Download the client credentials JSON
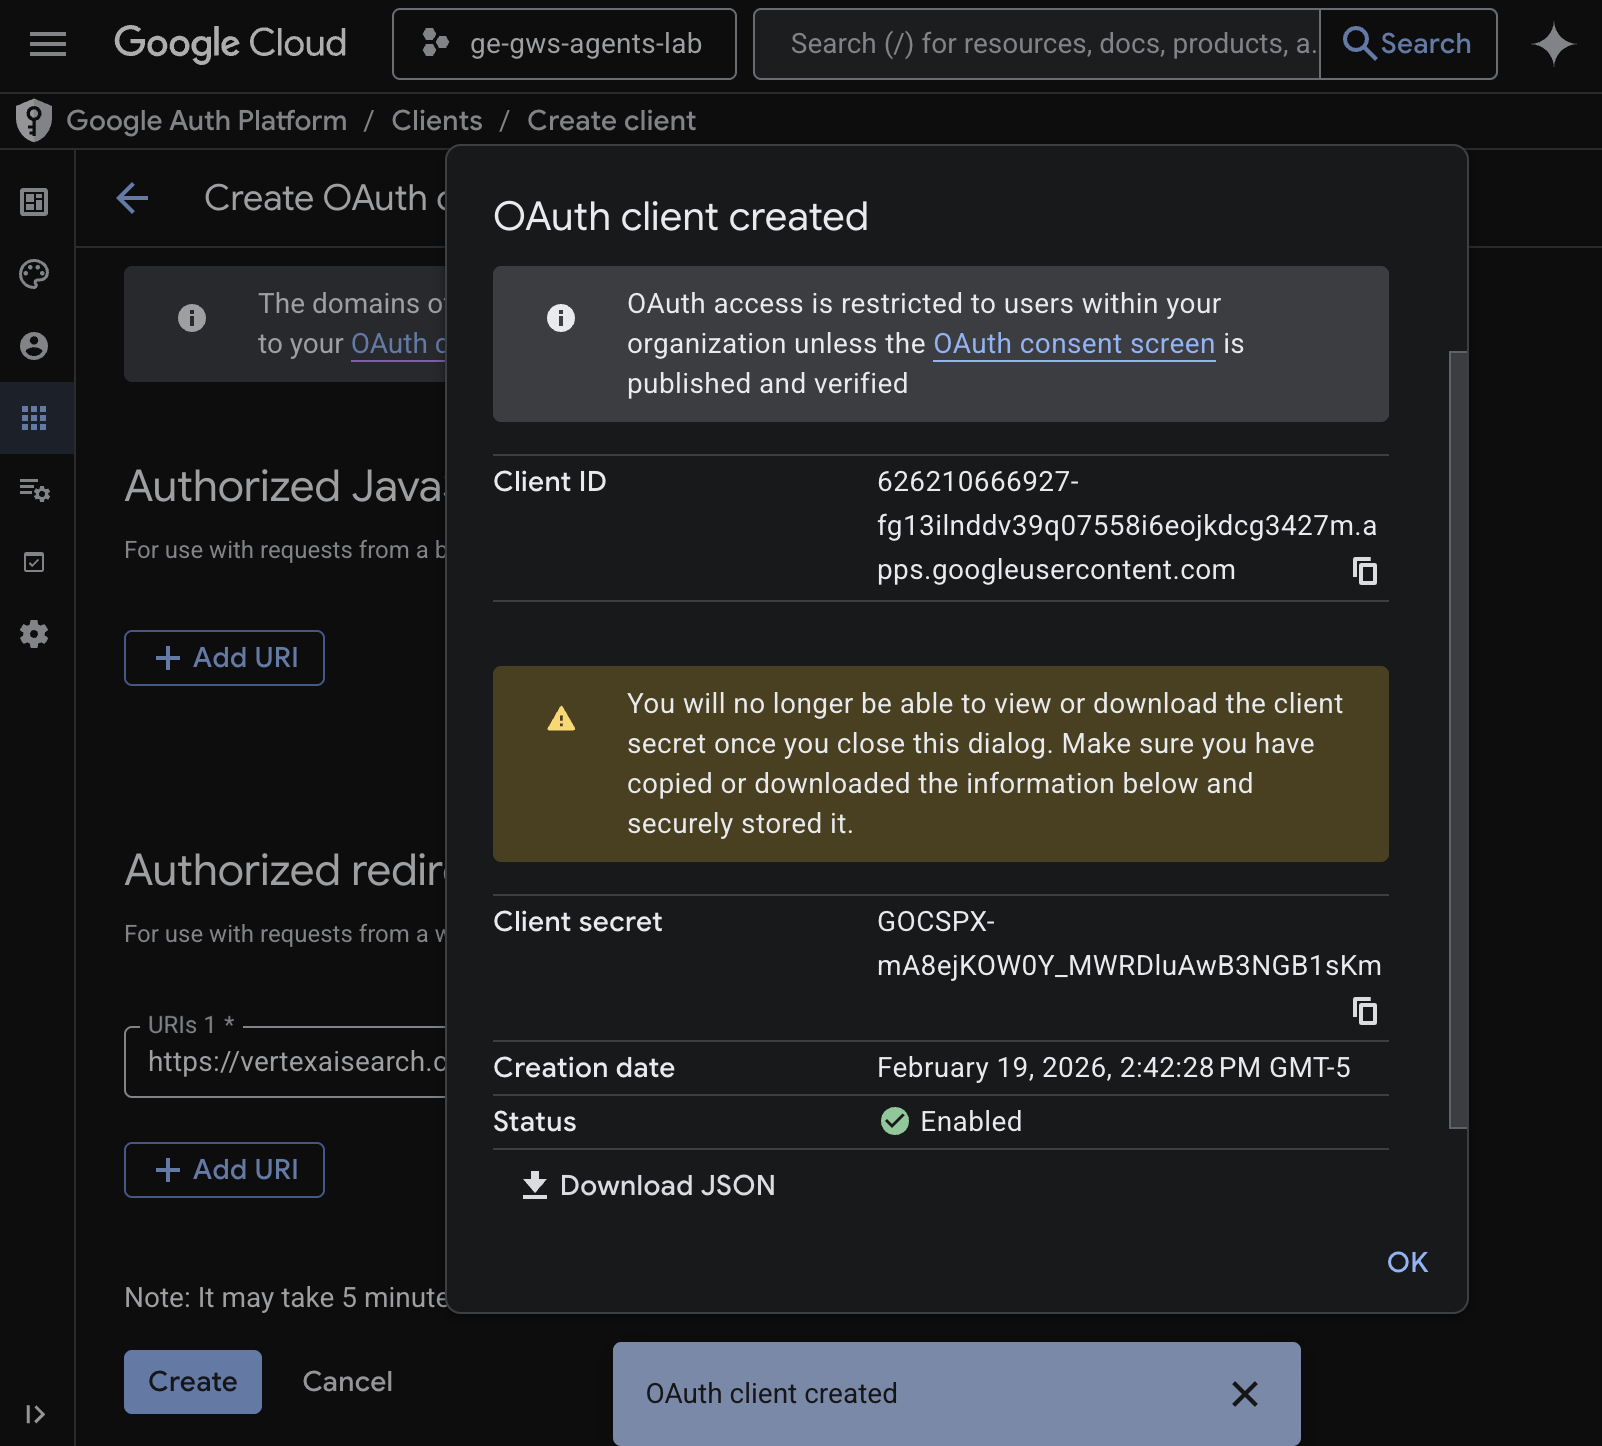 pyautogui.click(x=649, y=1185)
